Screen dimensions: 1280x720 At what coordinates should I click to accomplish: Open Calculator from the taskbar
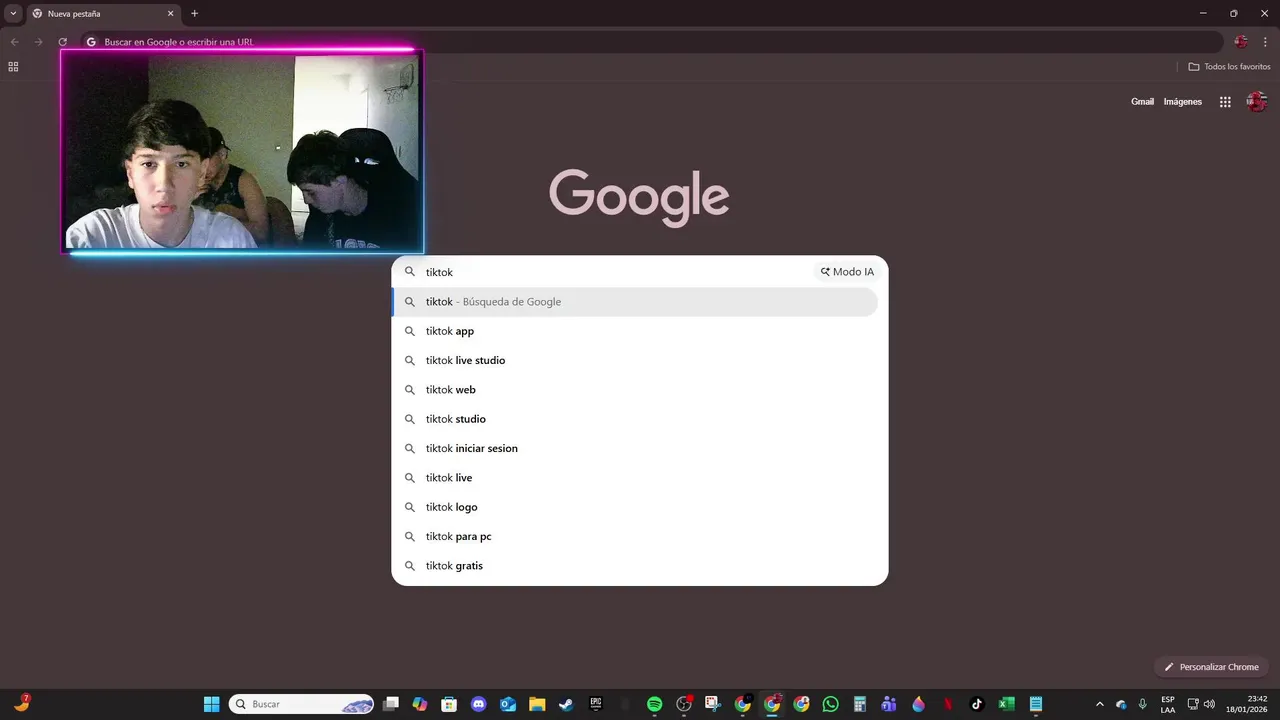pyautogui.click(x=859, y=704)
